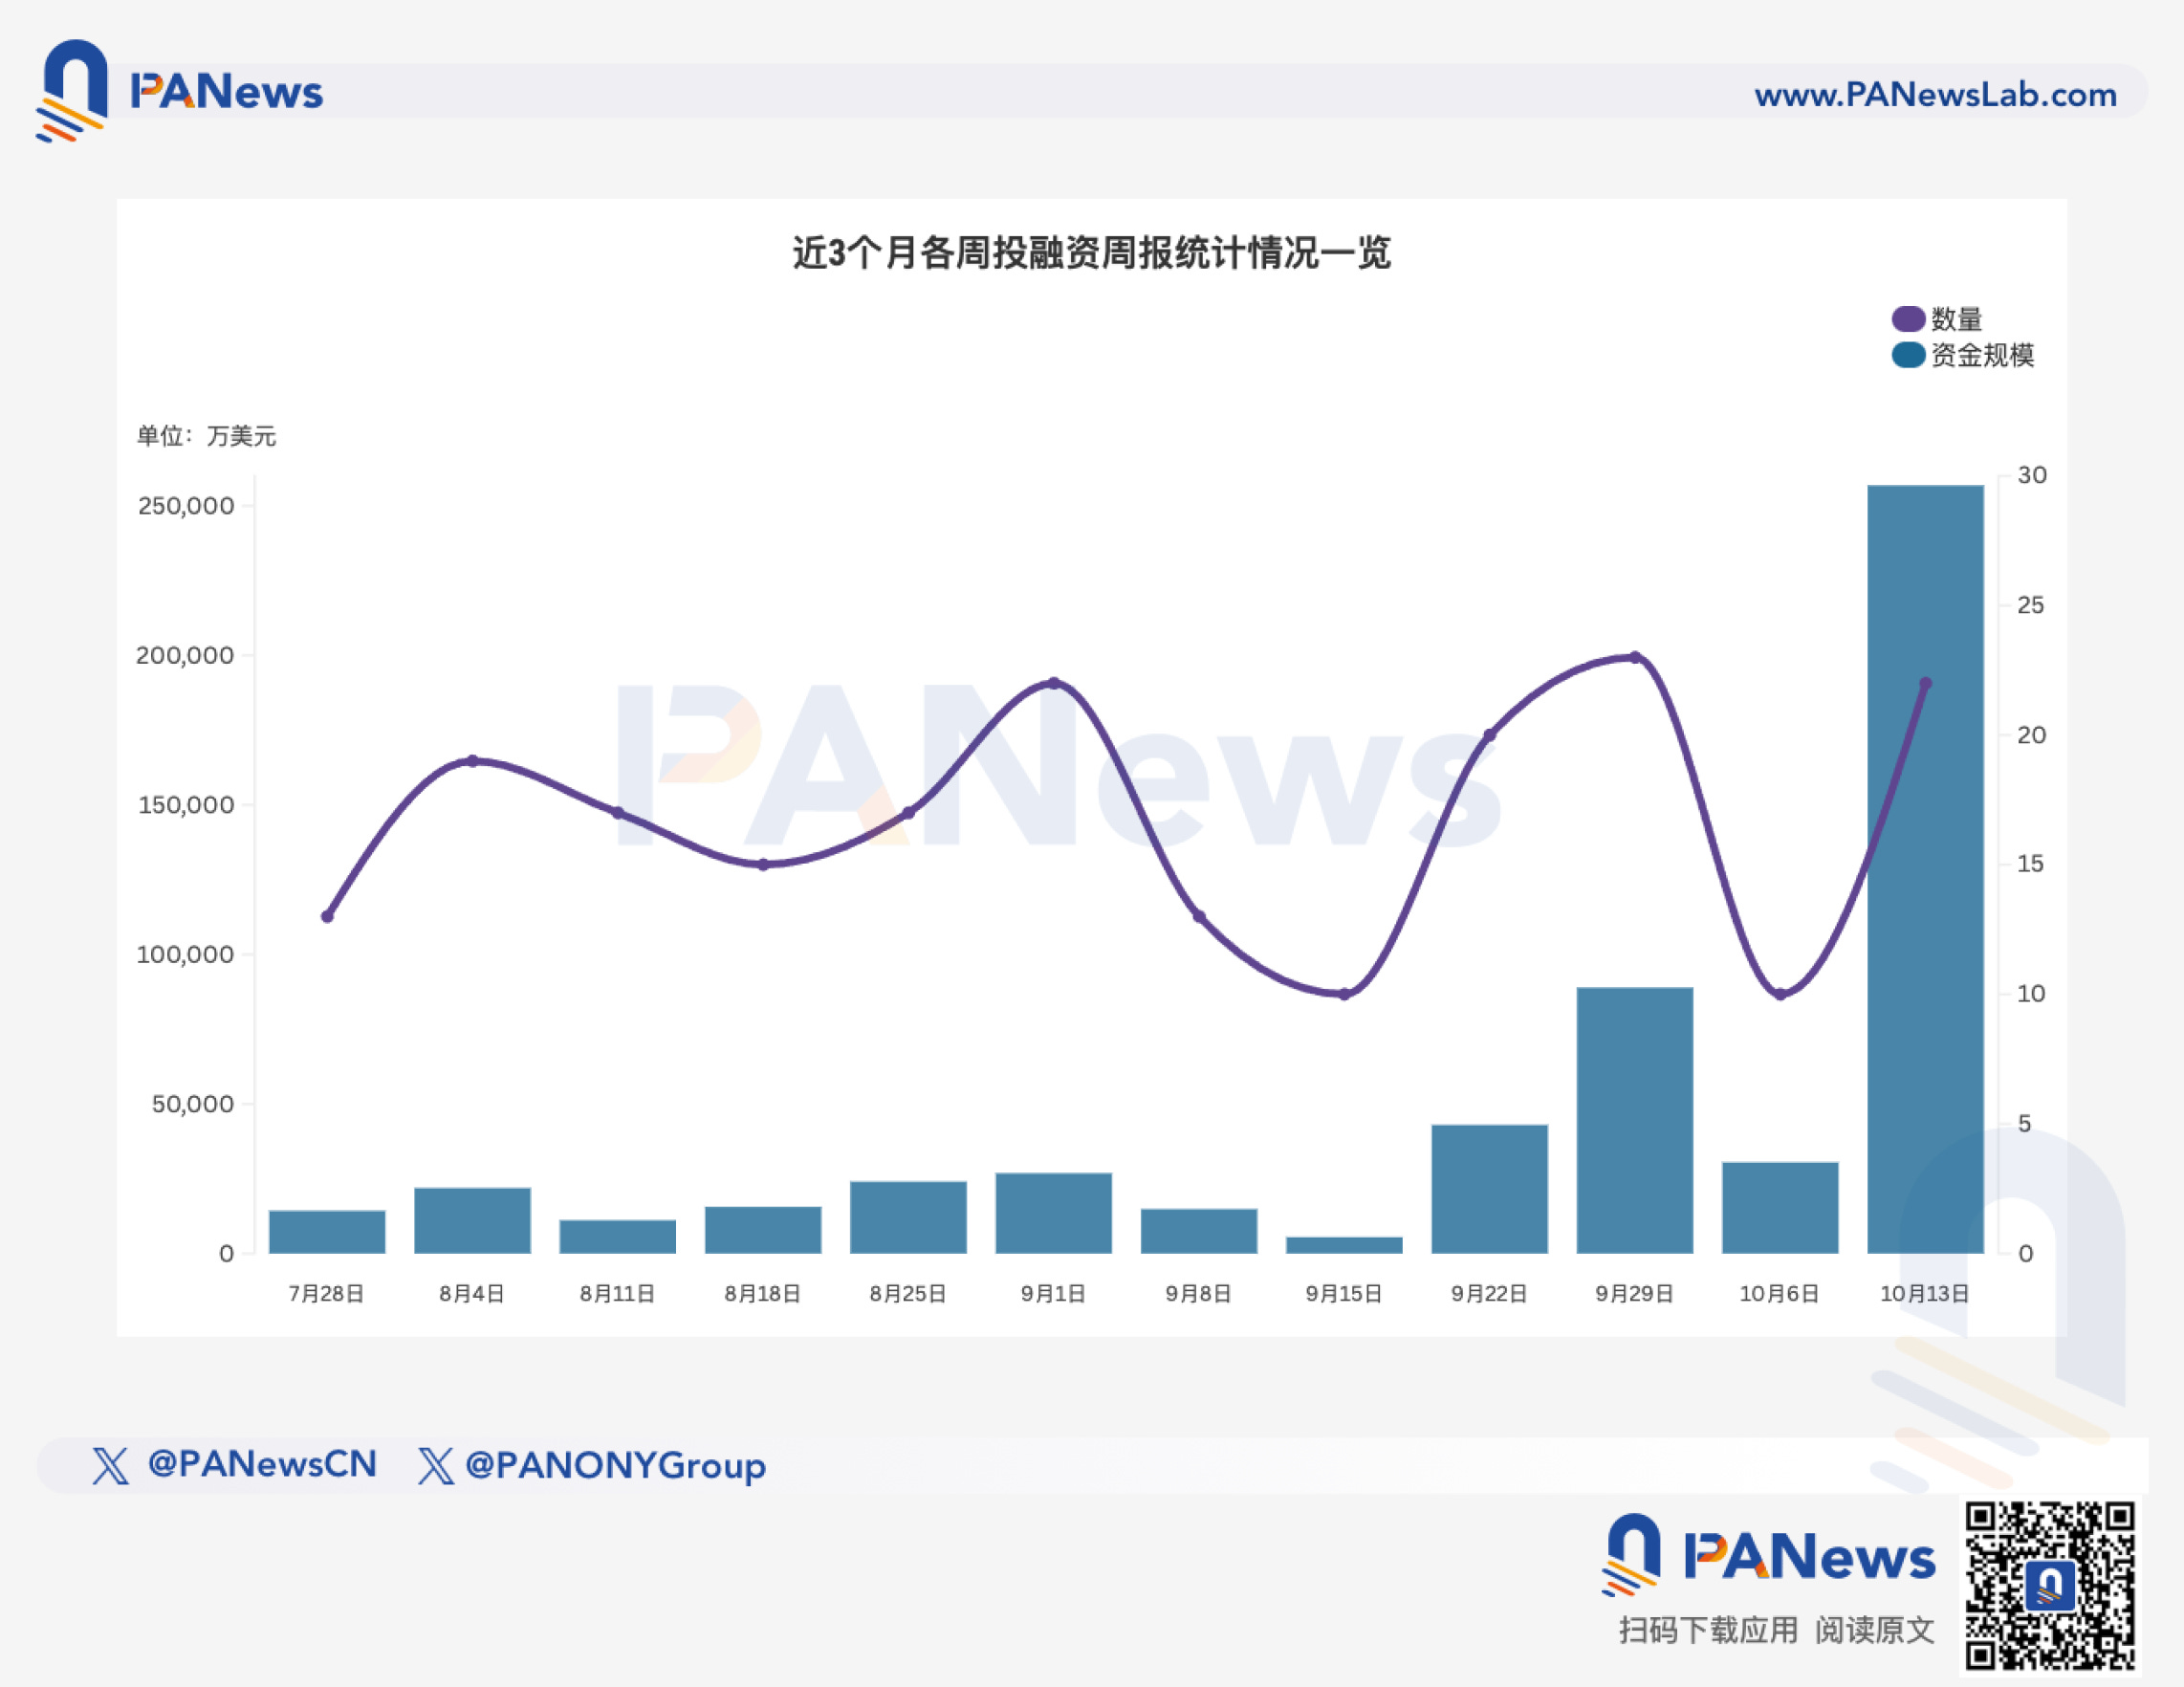Click the X icon beside @PANONYGroup
Screen dimensions: 2184x1687
[435, 1465]
